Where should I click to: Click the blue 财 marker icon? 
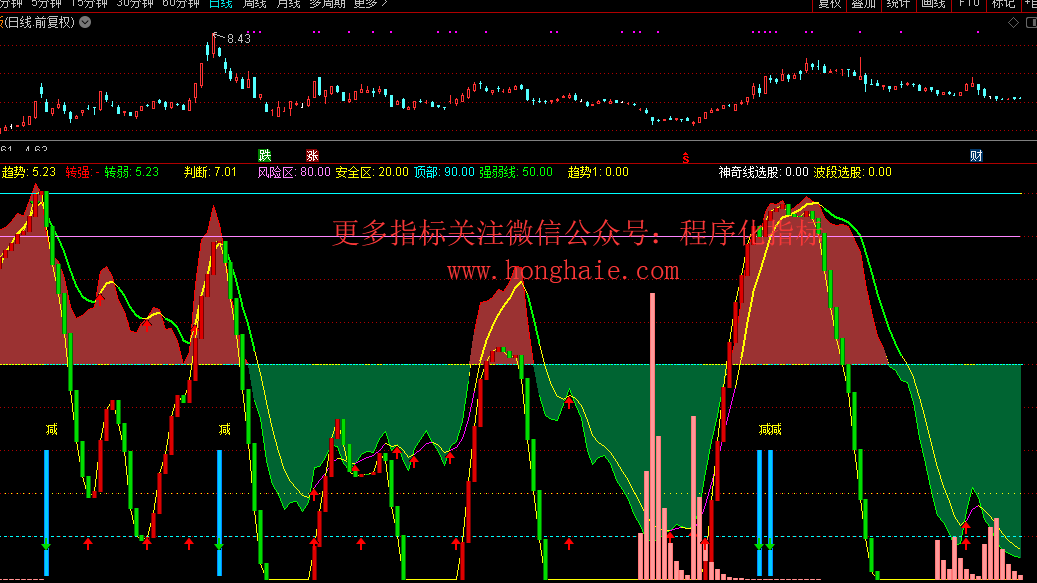click(976, 155)
